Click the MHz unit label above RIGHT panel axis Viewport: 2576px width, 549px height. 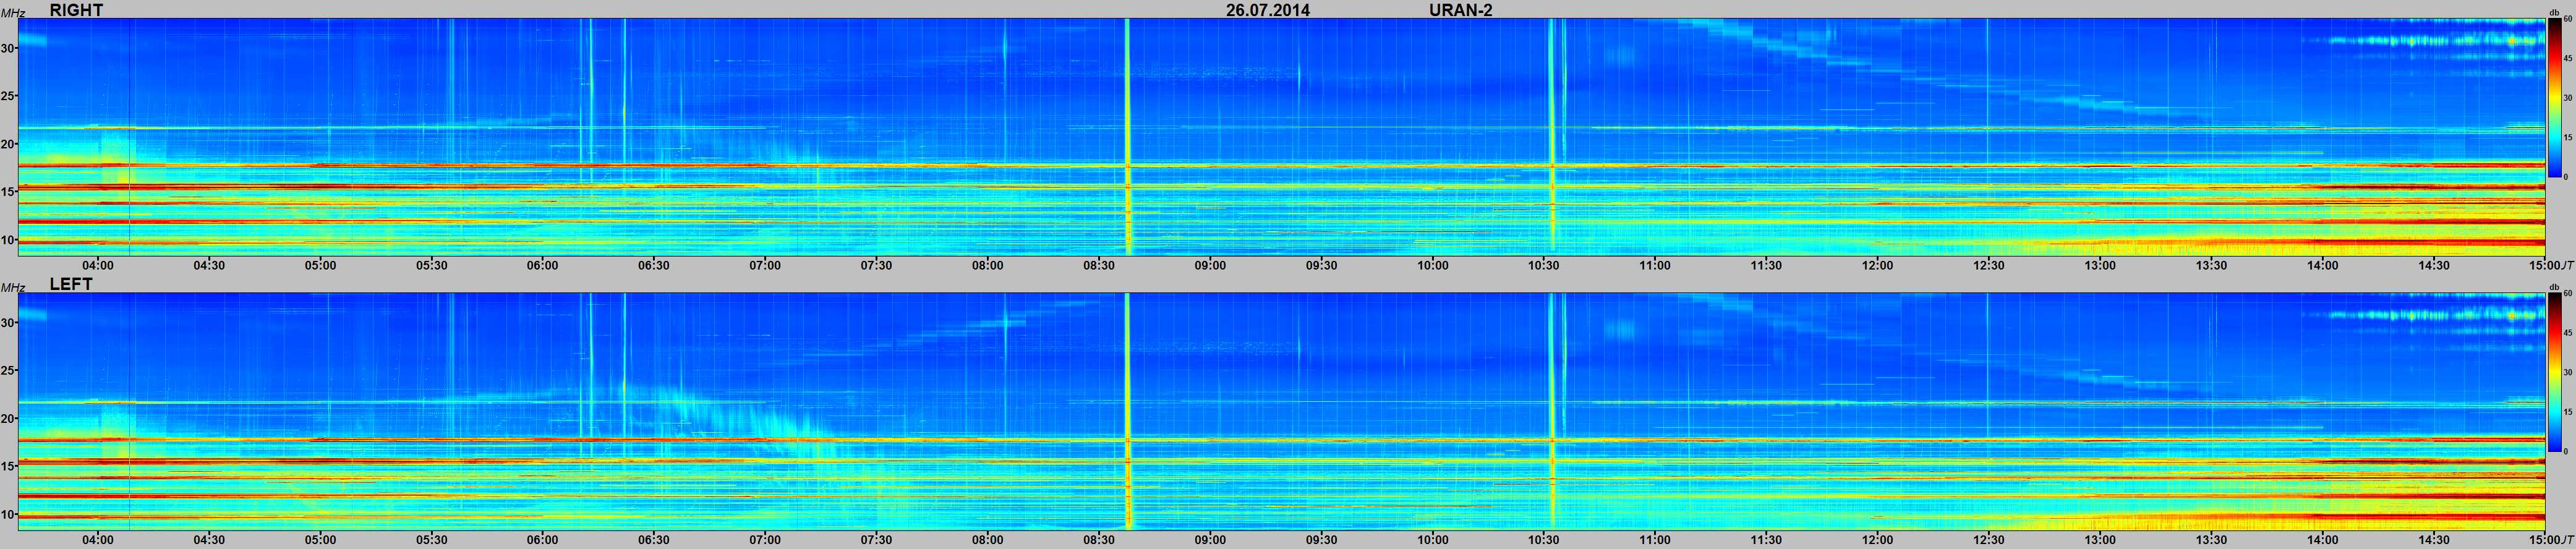13,14
